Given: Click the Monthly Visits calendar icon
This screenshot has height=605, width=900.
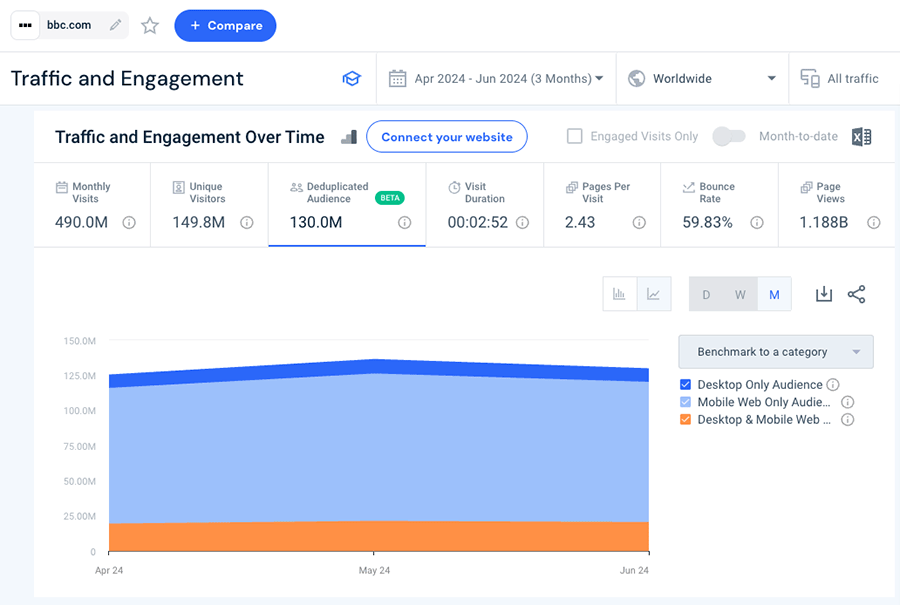Looking at the screenshot, I should click(x=61, y=187).
